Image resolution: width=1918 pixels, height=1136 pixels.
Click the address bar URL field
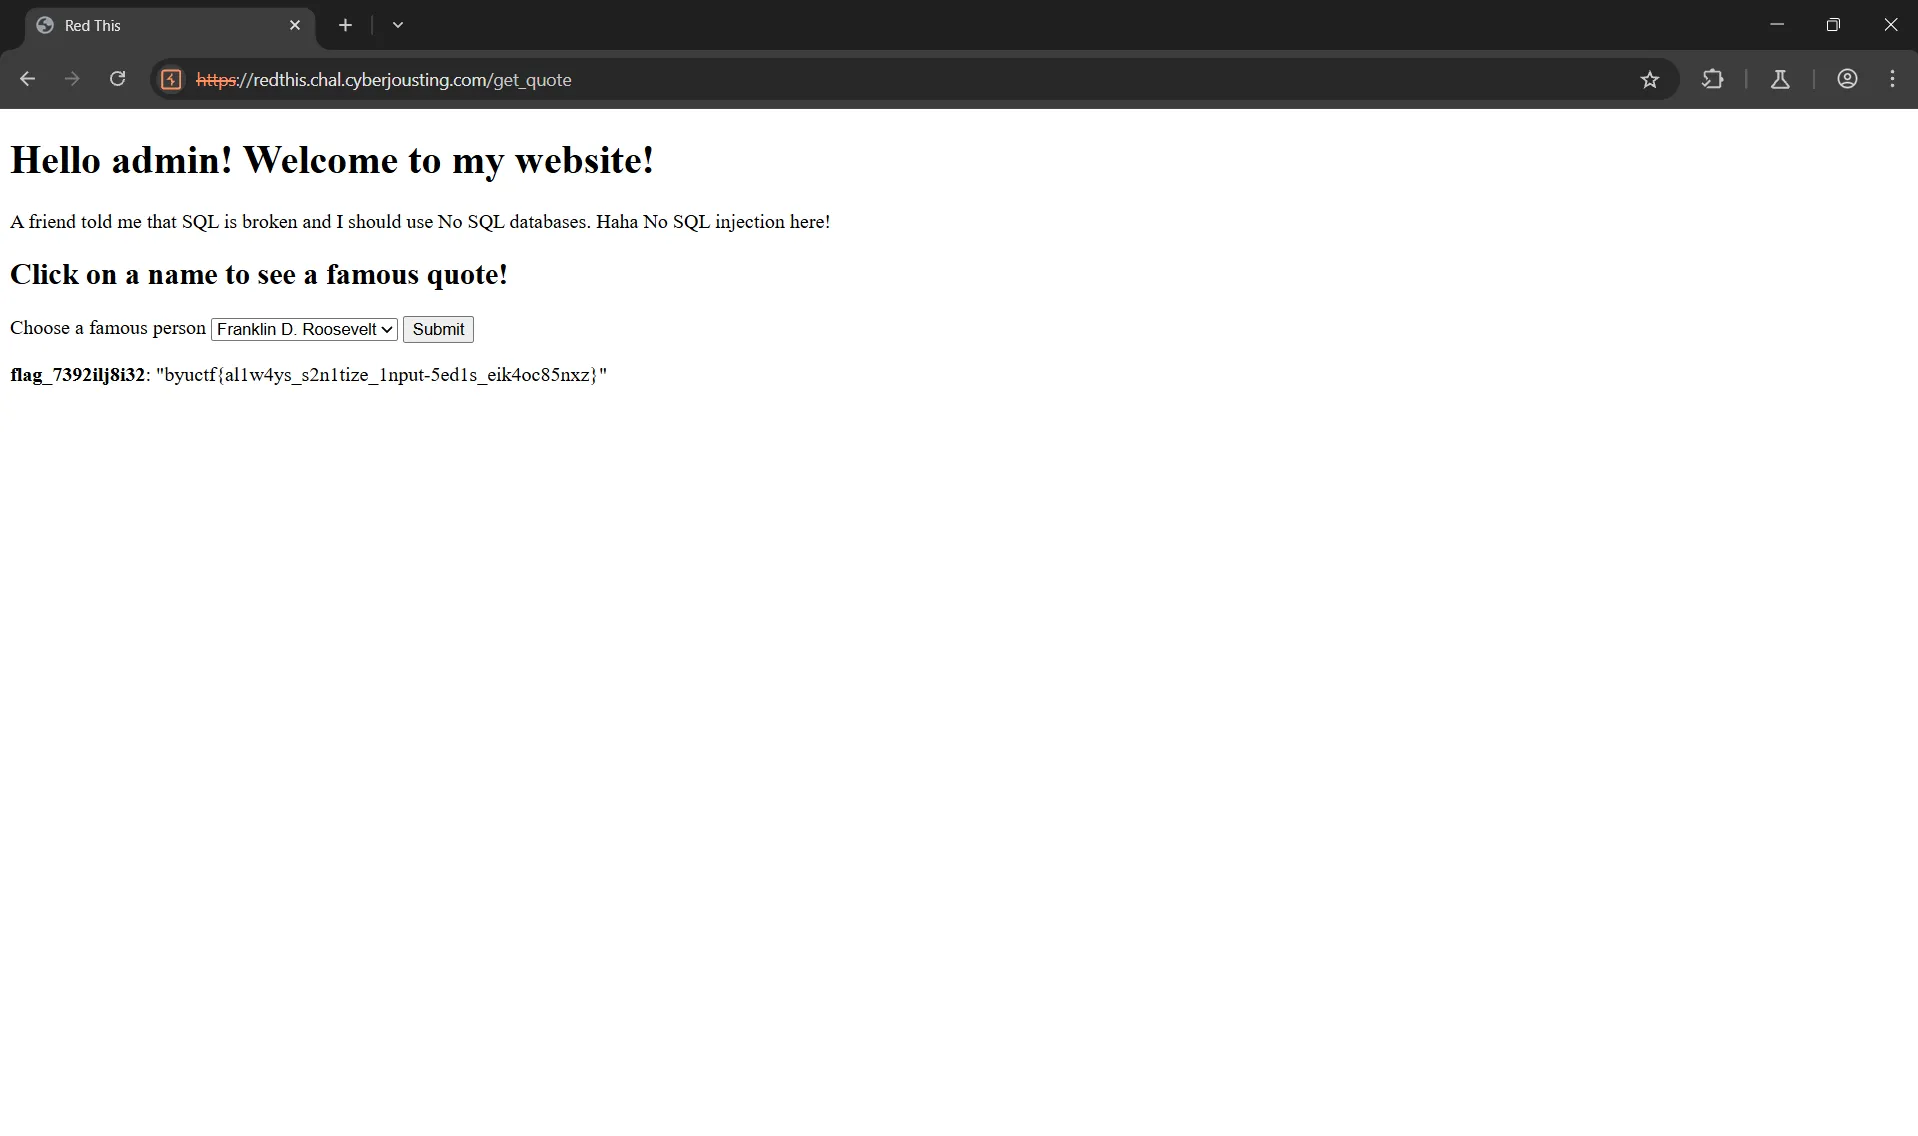click(900, 80)
